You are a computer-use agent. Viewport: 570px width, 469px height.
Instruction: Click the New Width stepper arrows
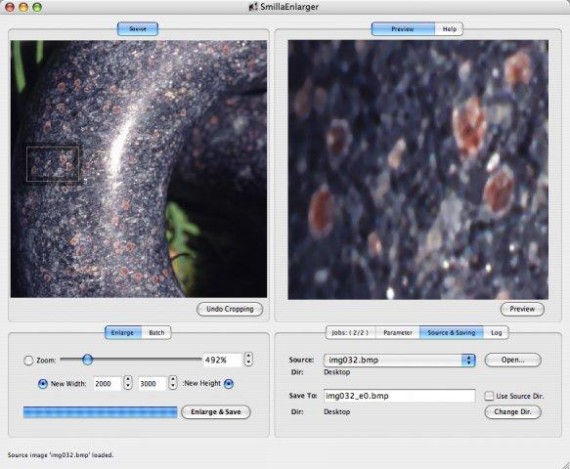pos(128,383)
